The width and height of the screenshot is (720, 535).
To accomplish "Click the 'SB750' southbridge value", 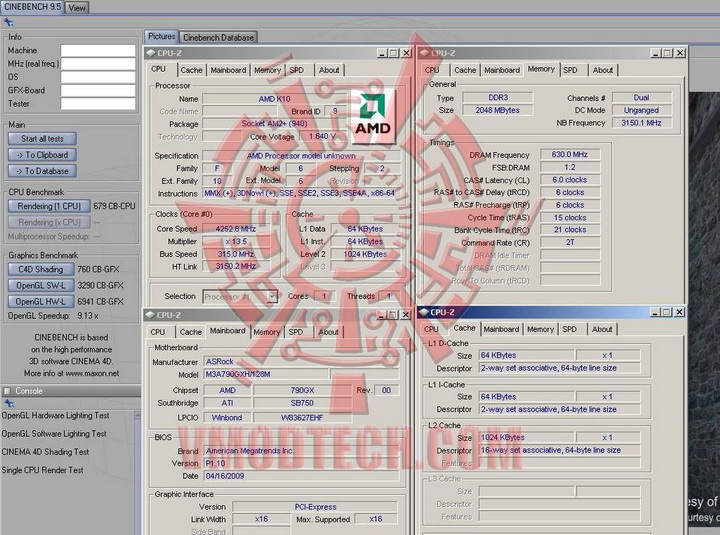I will (x=302, y=403).
